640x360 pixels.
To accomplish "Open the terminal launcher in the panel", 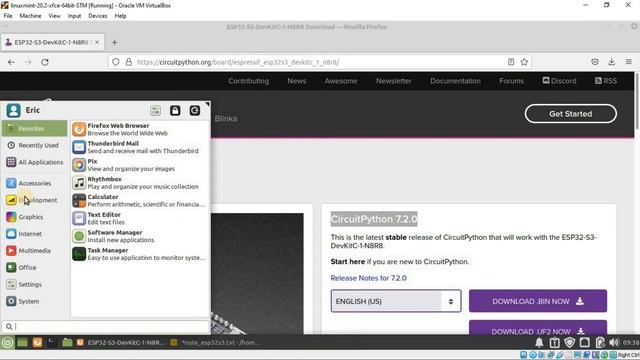I will coord(52,342).
